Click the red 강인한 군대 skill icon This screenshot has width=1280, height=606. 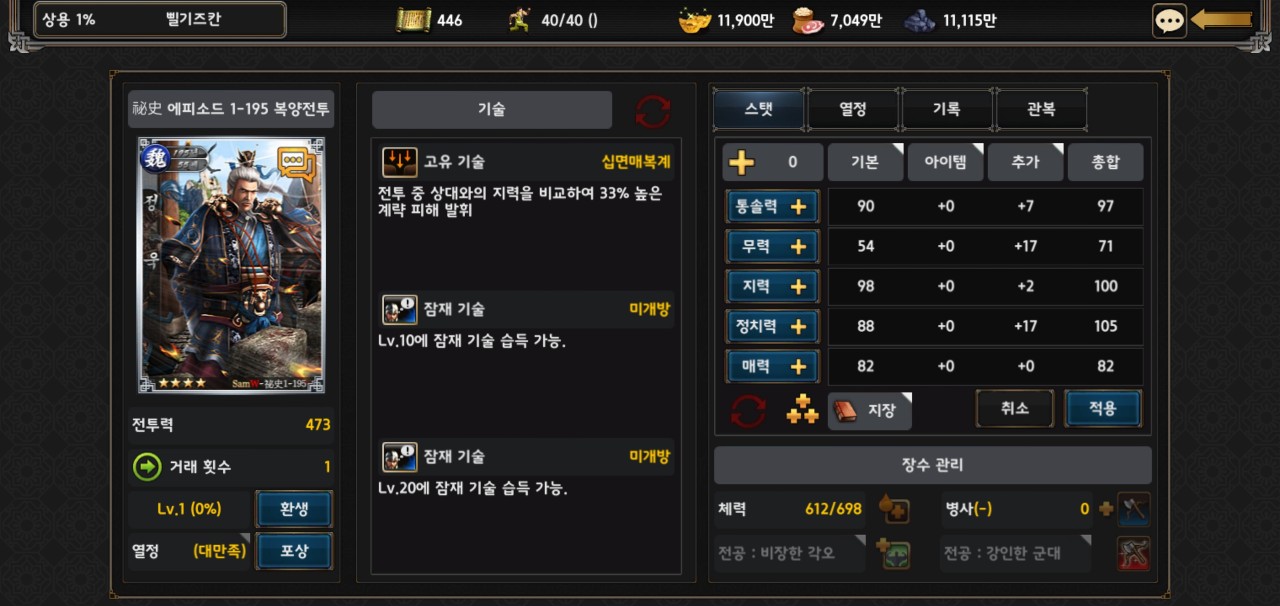point(1133,553)
